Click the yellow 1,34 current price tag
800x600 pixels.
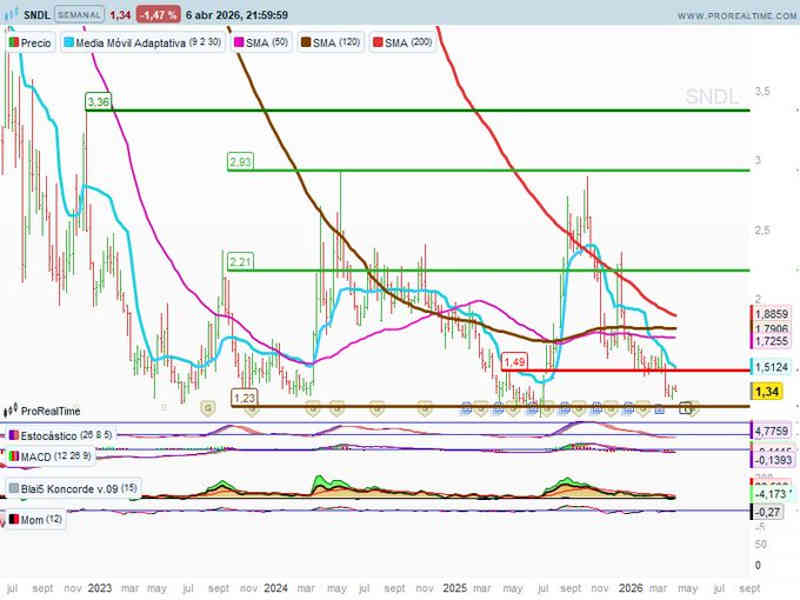tap(767, 392)
